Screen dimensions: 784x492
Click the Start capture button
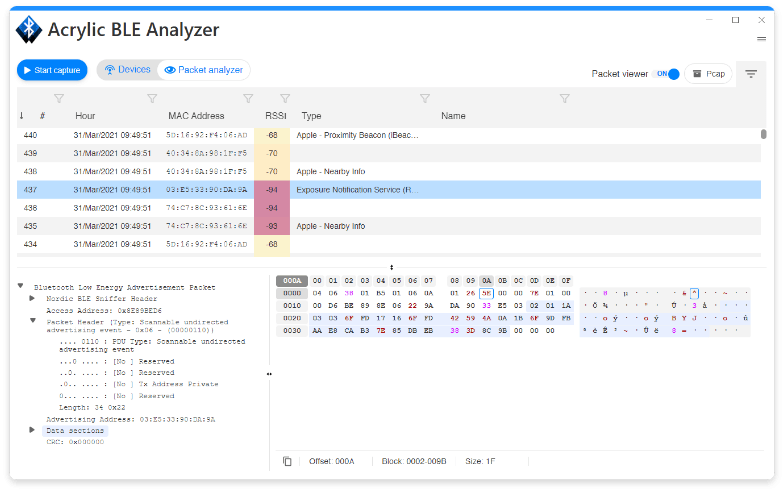click(x=52, y=70)
